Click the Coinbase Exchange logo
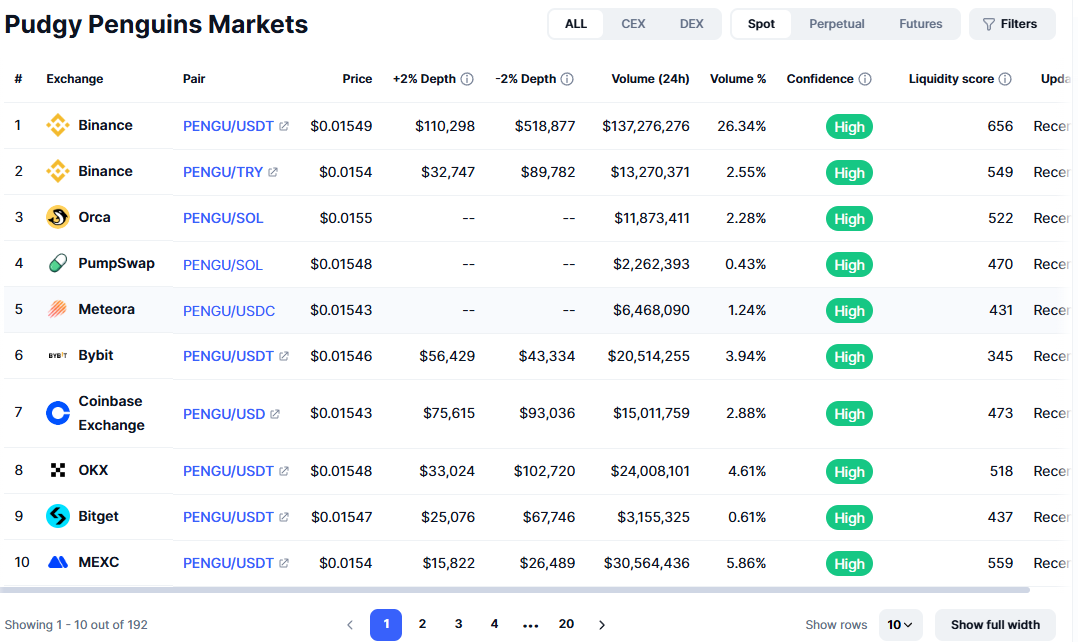1078x642 pixels. [58, 413]
